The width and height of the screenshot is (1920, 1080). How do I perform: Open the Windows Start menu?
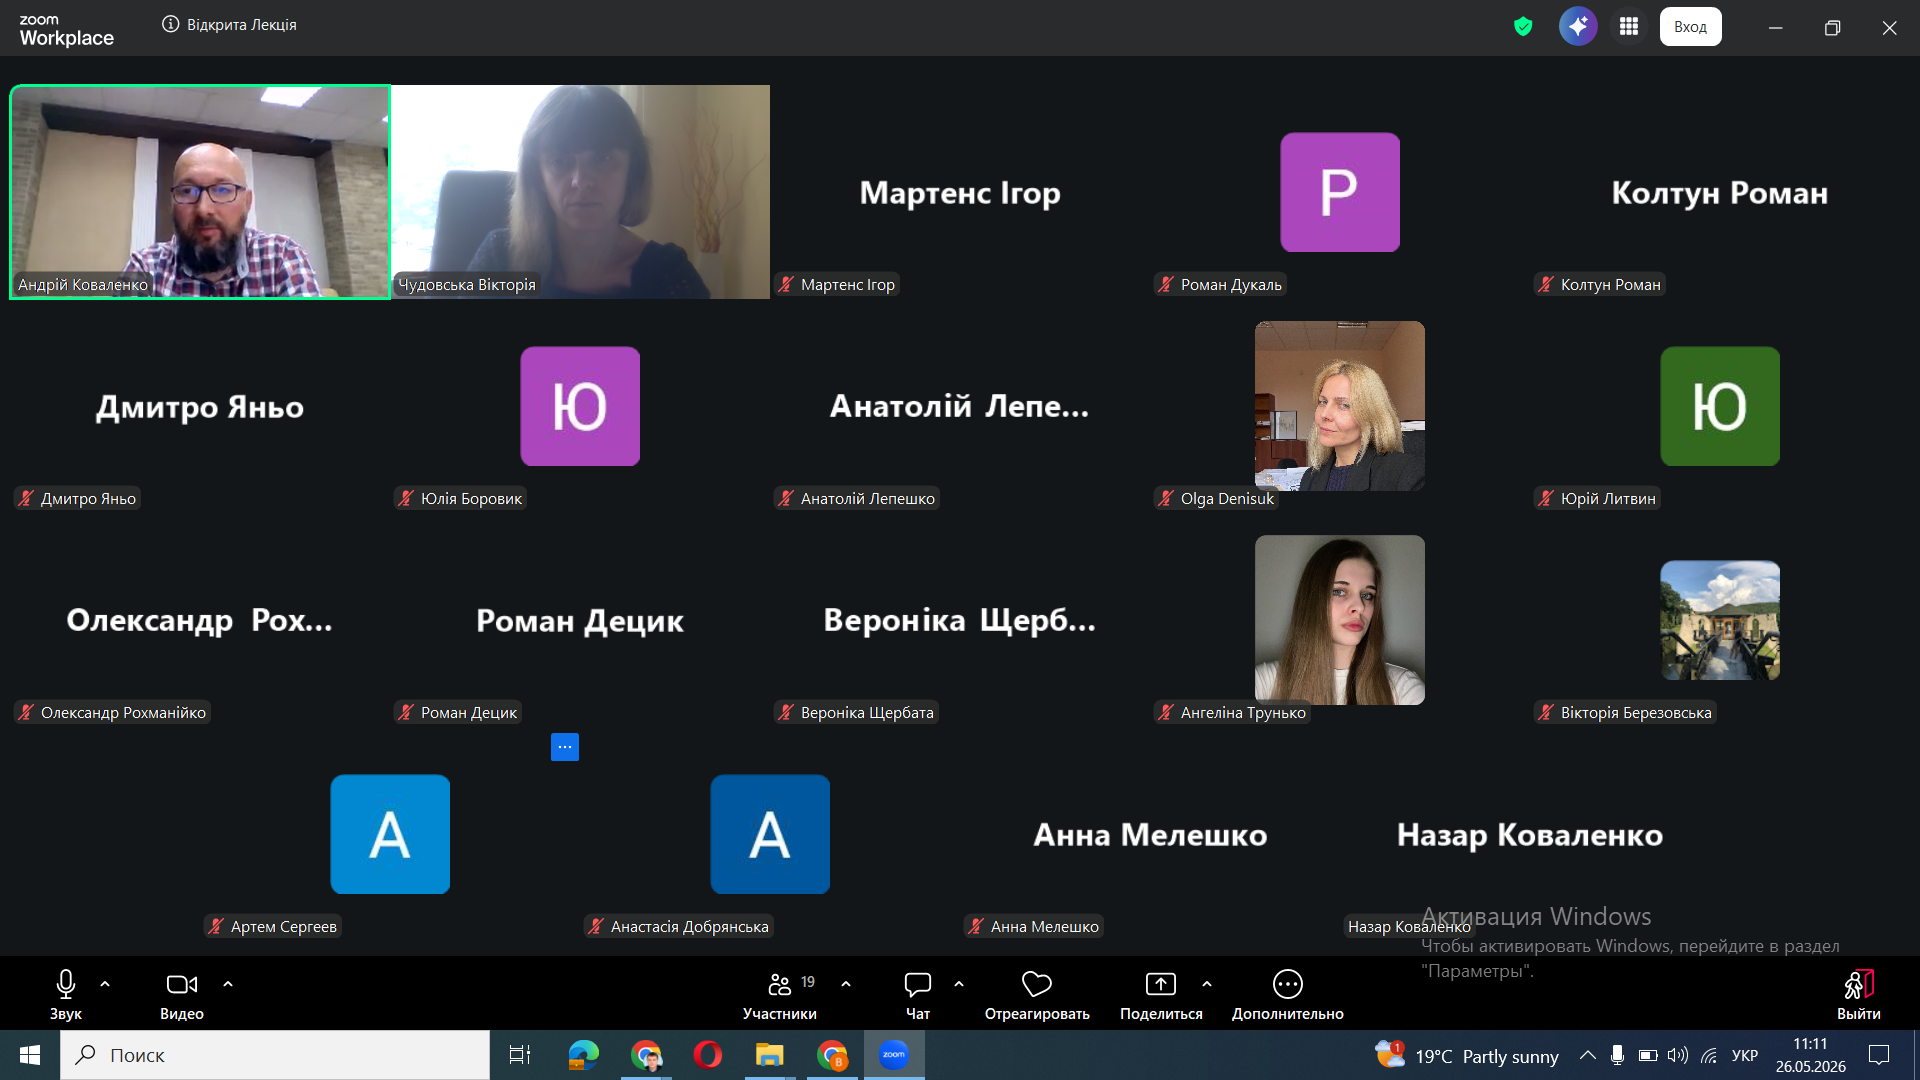click(x=30, y=1055)
